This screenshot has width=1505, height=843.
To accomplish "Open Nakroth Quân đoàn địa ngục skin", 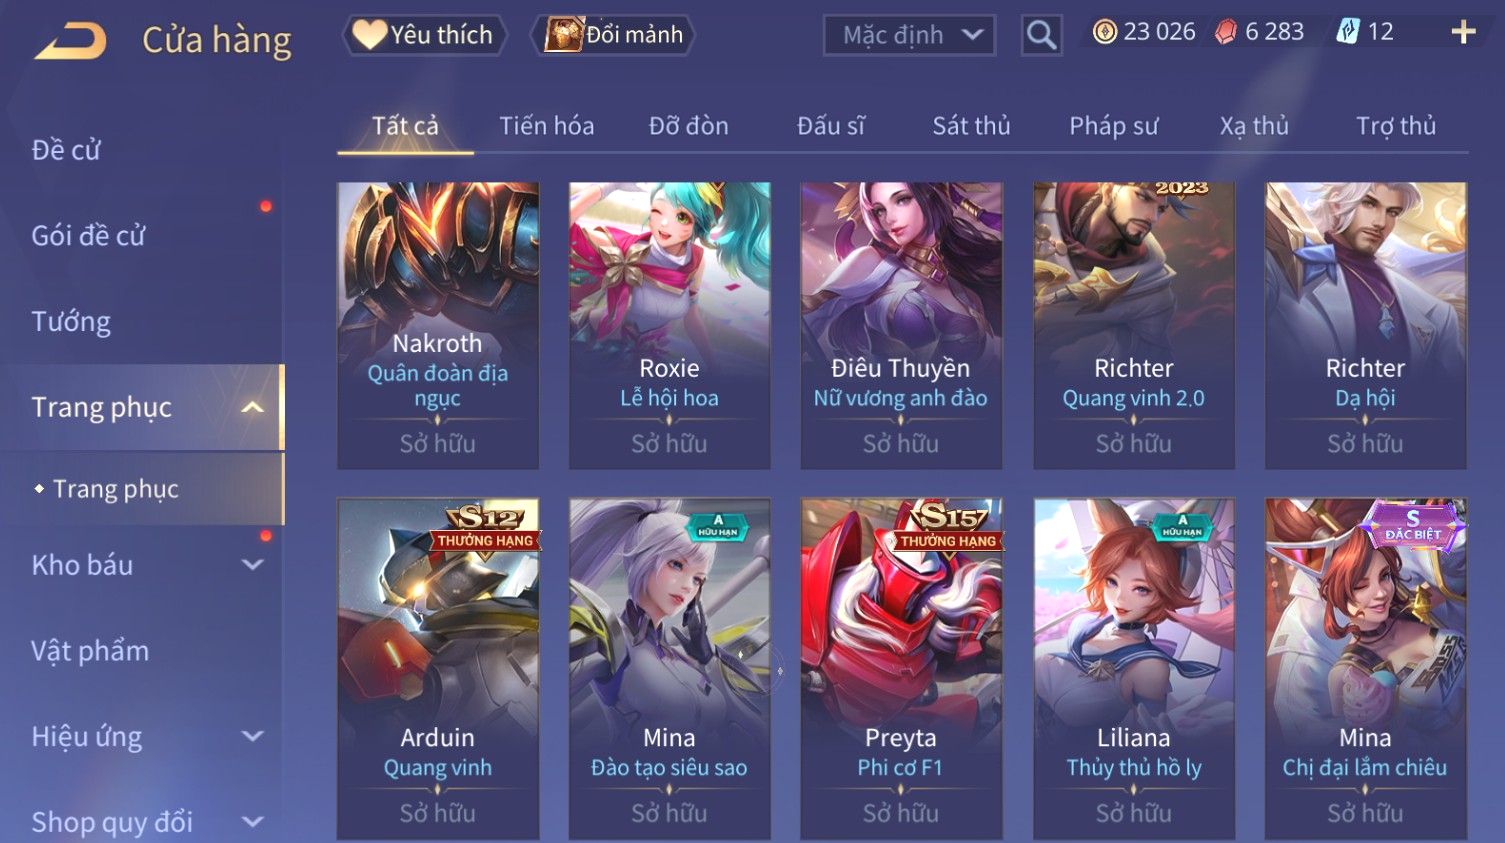I will 438,325.
